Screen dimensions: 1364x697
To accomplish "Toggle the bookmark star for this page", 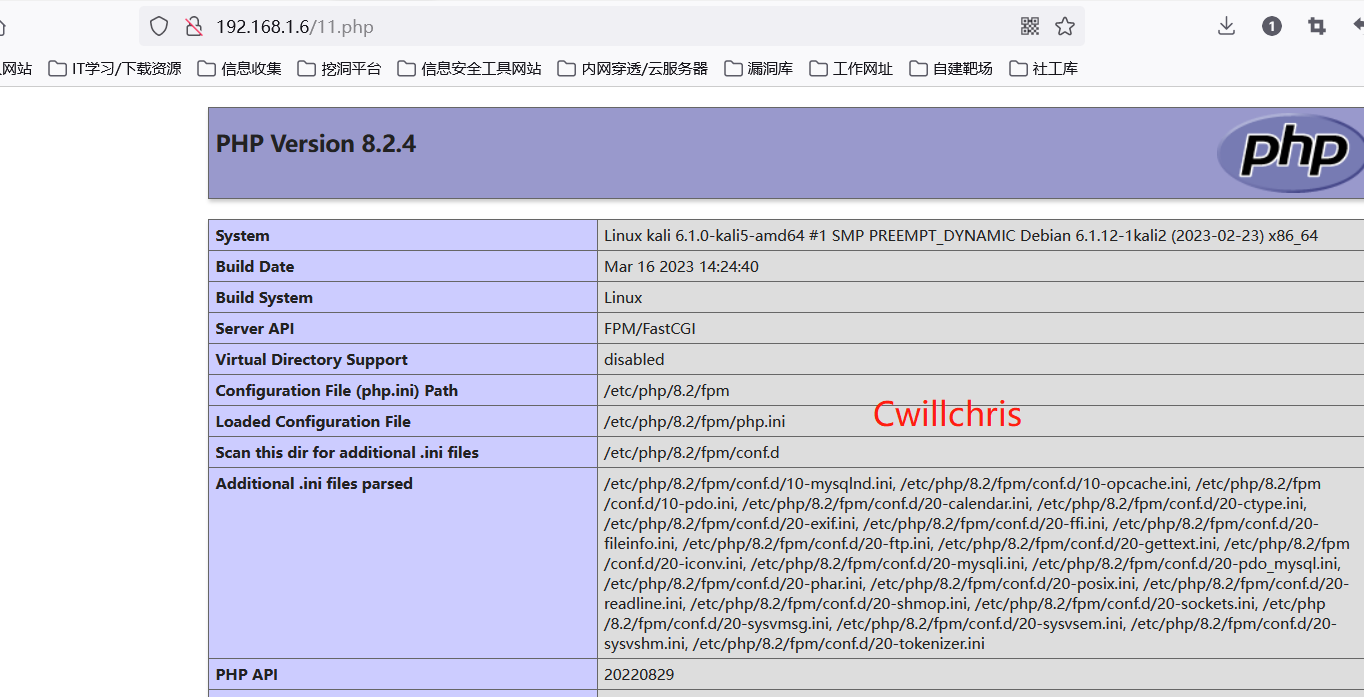I will point(1065,26).
